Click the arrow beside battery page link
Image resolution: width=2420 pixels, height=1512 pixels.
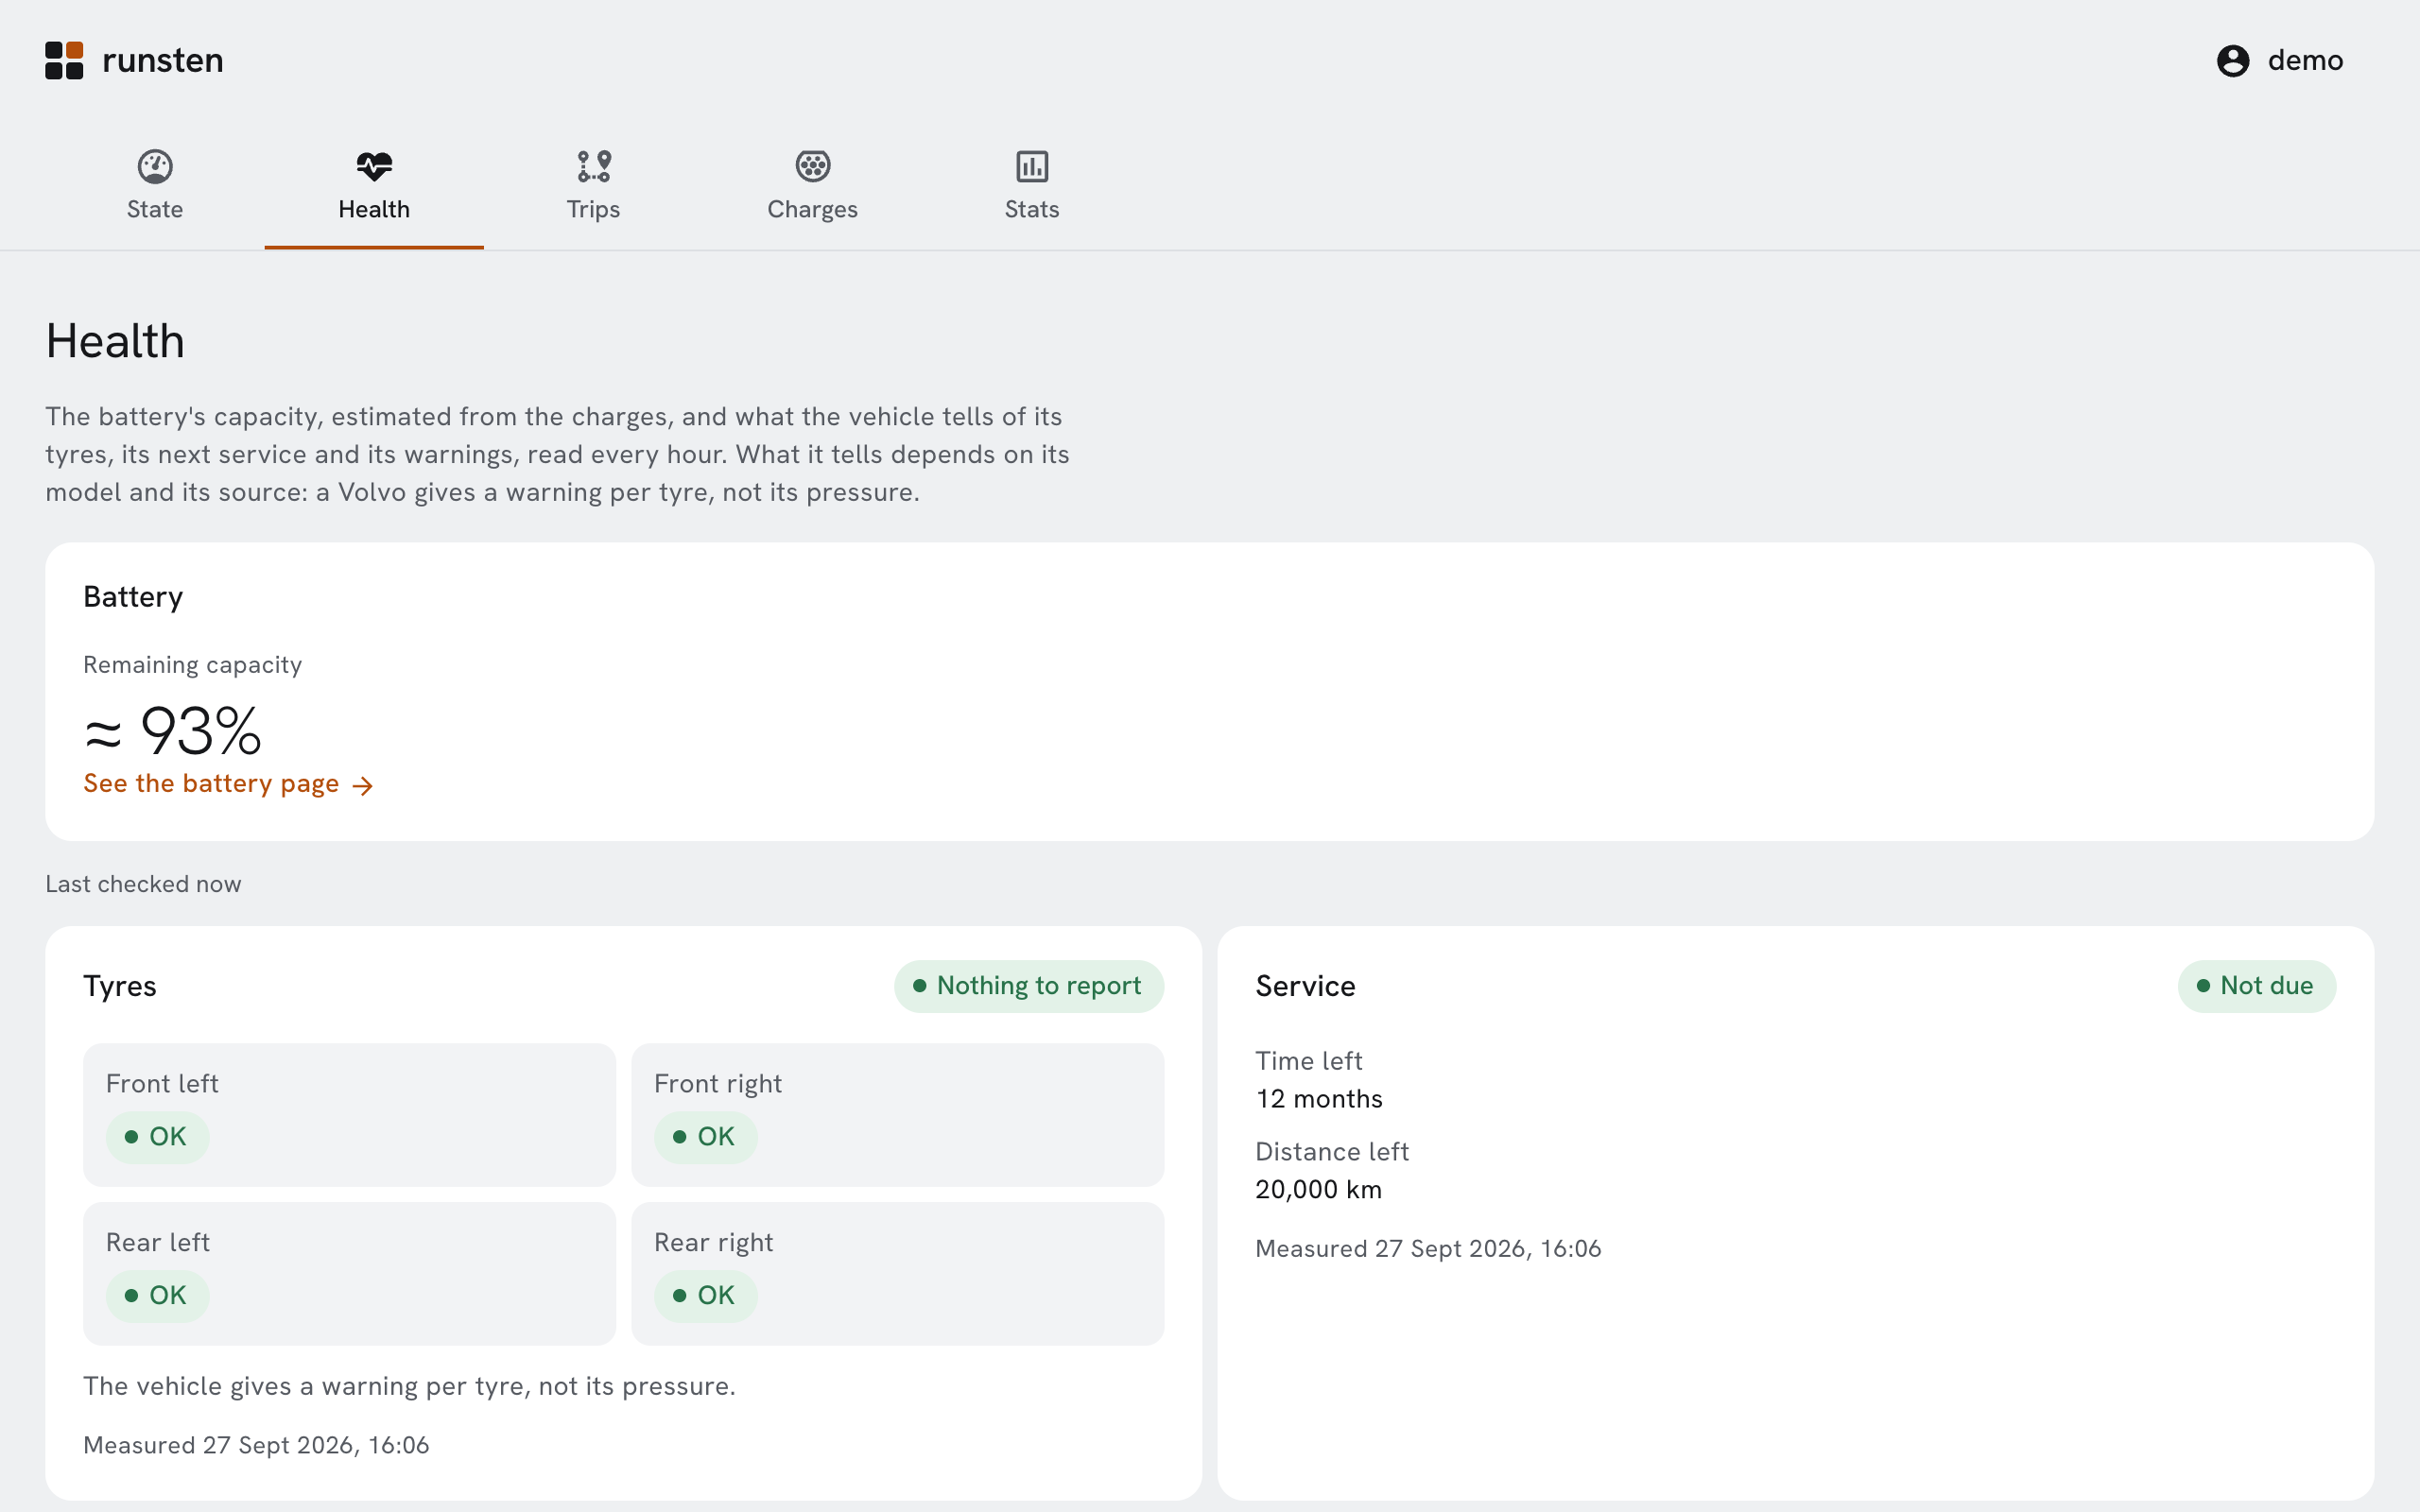pyautogui.click(x=363, y=786)
